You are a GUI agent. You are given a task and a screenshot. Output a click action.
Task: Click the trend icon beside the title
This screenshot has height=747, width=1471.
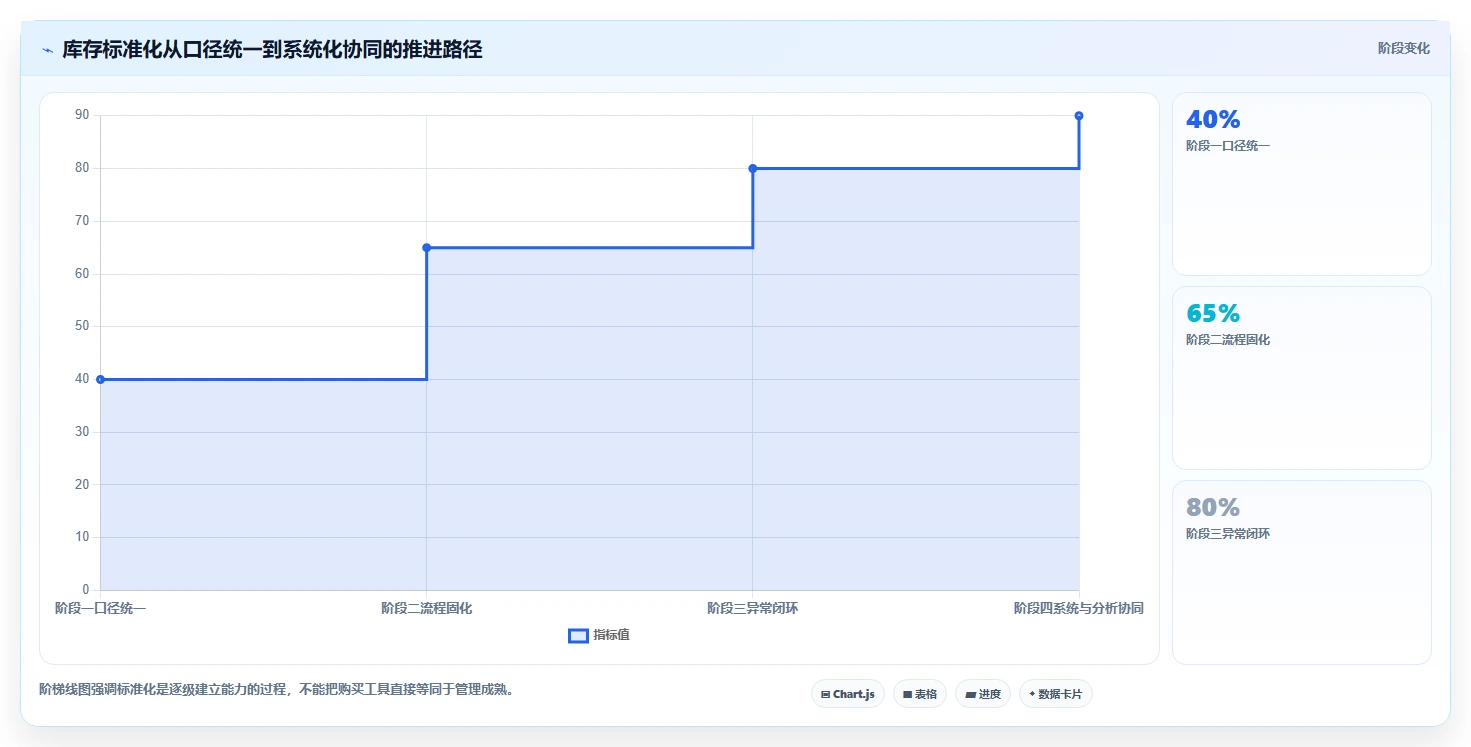pos(47,49)
